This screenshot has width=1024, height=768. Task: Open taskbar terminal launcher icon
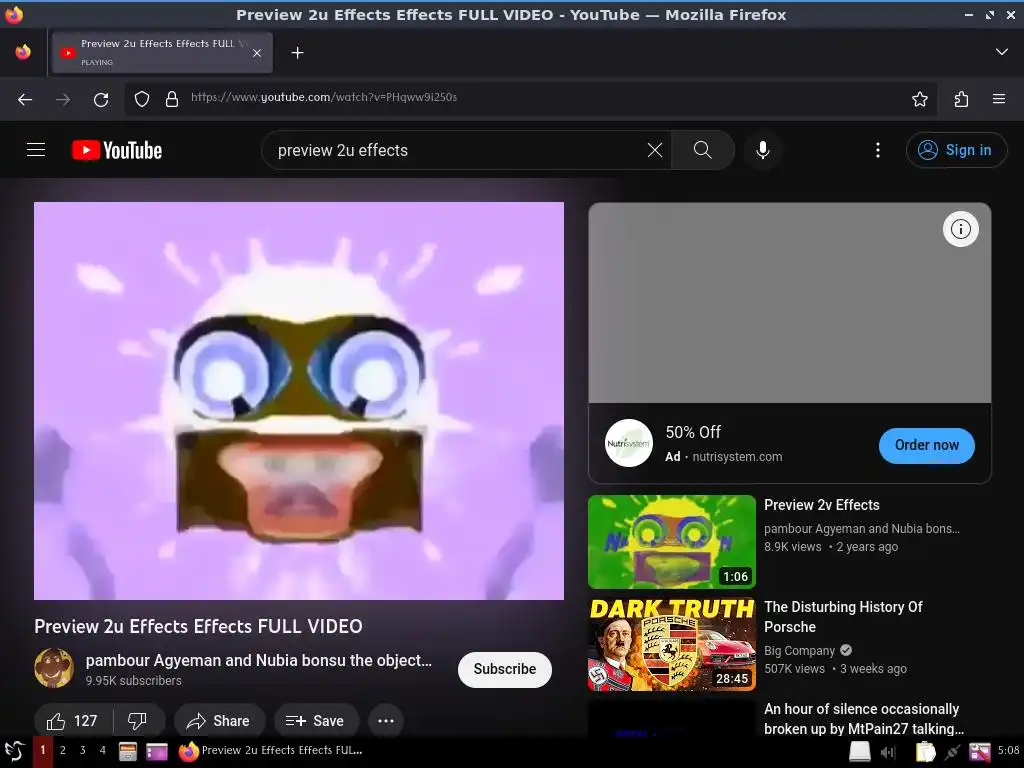coord(157,752)
